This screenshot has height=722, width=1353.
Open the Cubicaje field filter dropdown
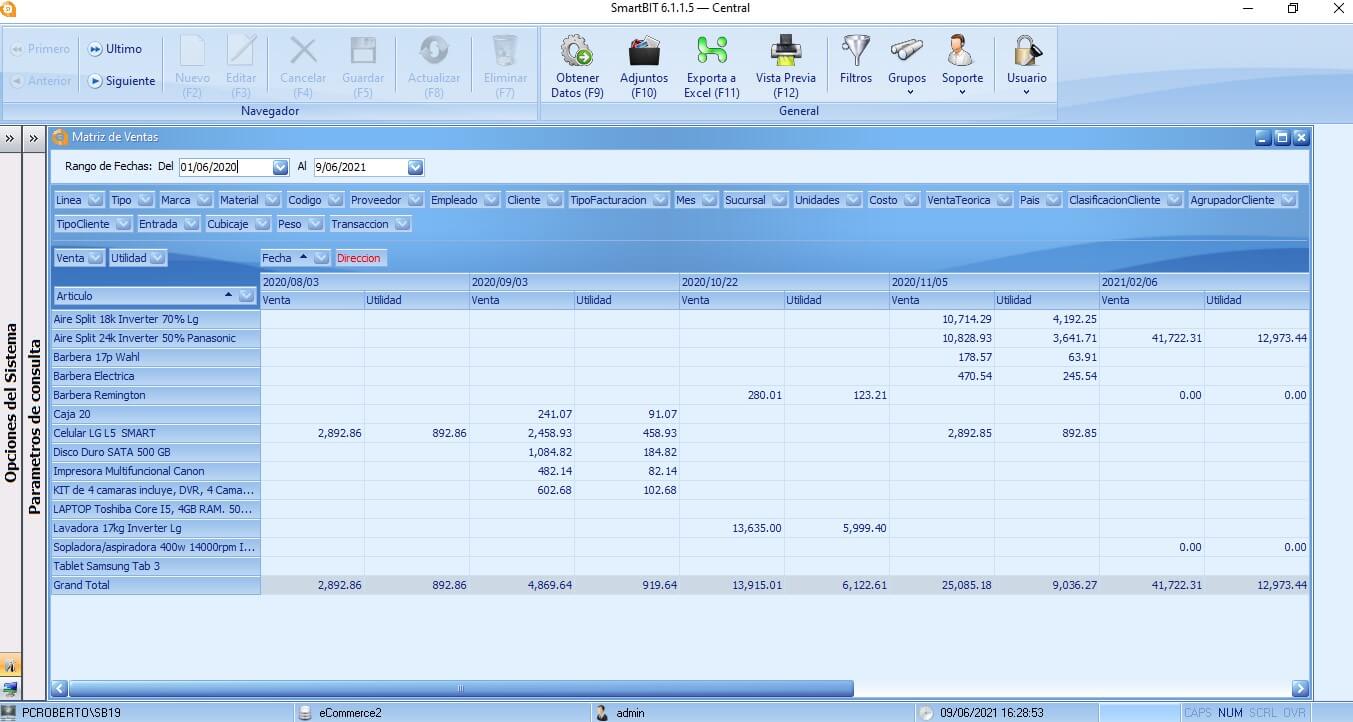(x=261, y=224)
